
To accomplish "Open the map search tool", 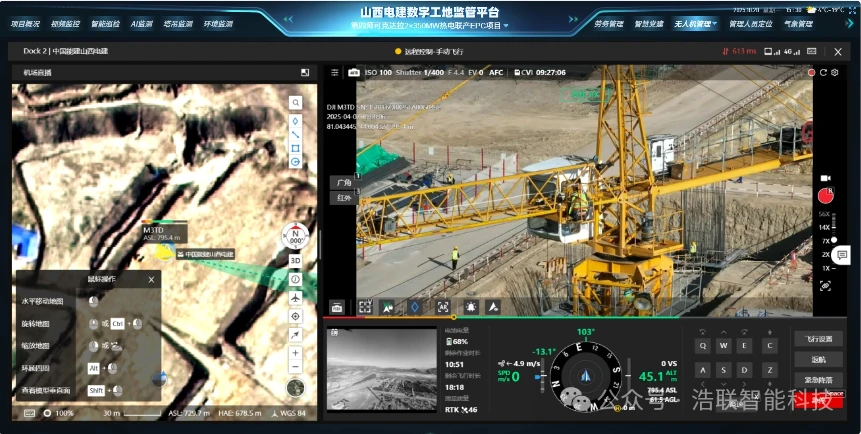I will [295, 103].
